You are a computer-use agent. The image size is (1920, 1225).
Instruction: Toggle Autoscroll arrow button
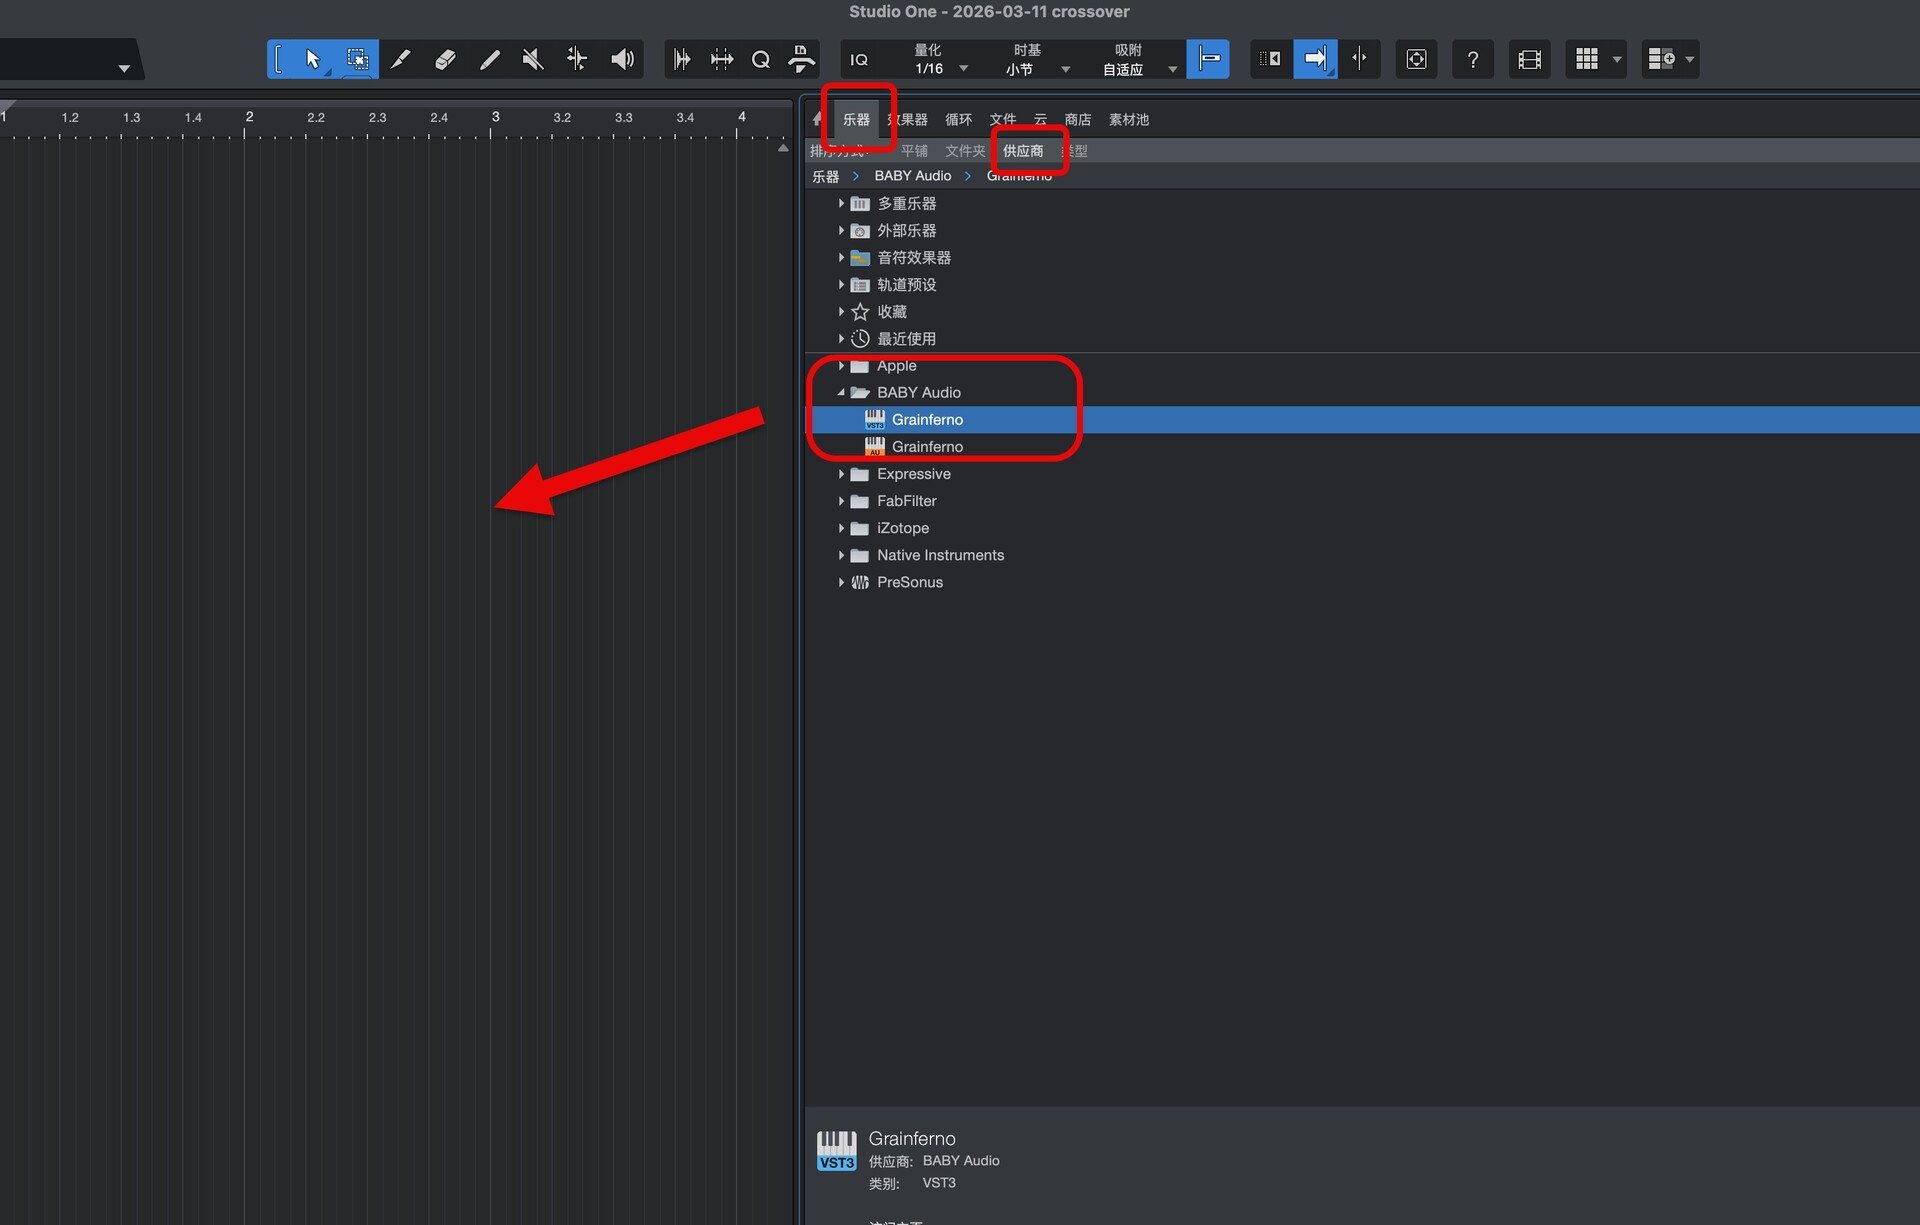point(1315,59)
